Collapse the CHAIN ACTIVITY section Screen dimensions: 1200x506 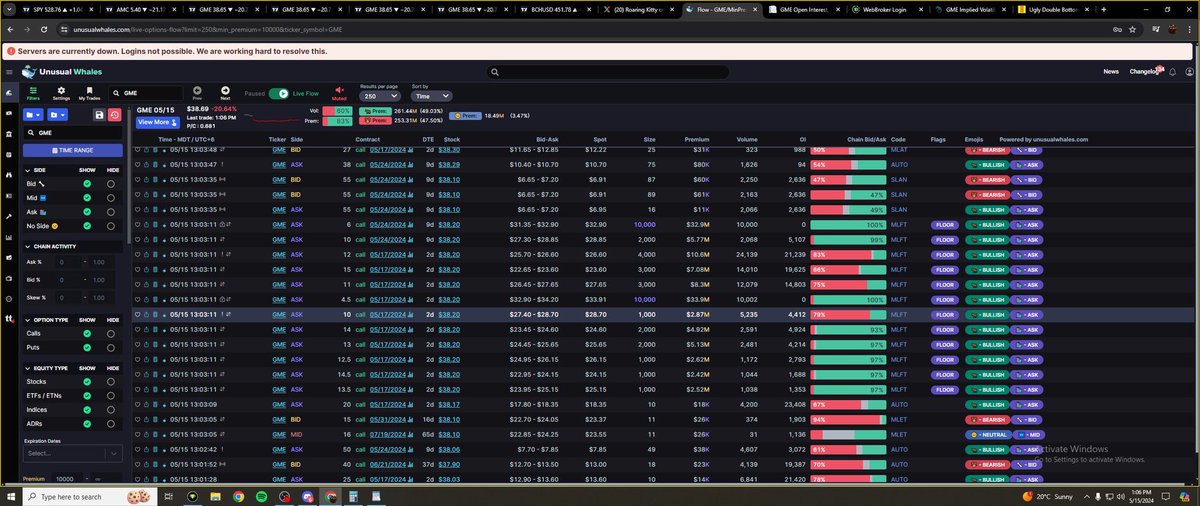pyautogui.click(x=27, y=246)
